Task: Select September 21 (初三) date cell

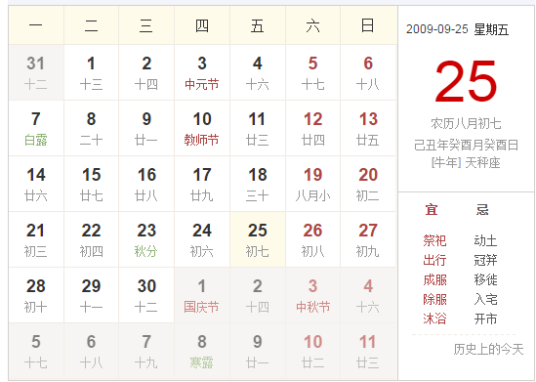Action: (x=36, y=239)
